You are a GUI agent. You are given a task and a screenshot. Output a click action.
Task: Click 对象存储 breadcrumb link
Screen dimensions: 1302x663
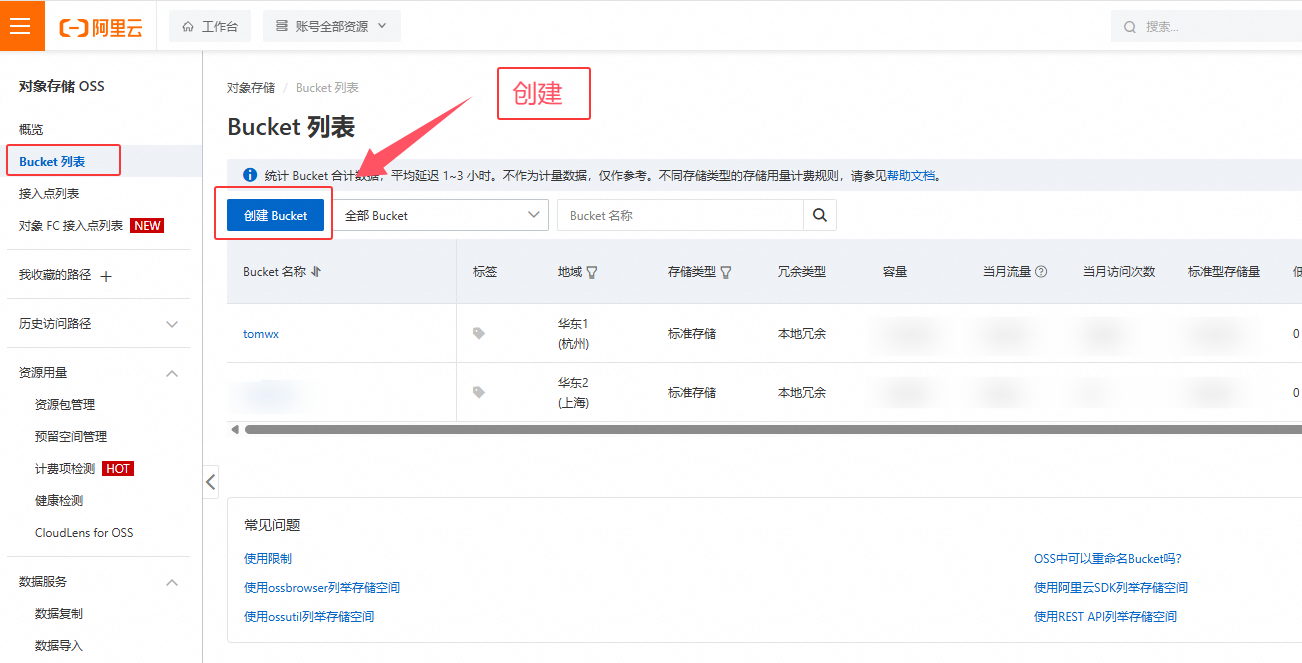click(x=251, y=88)
